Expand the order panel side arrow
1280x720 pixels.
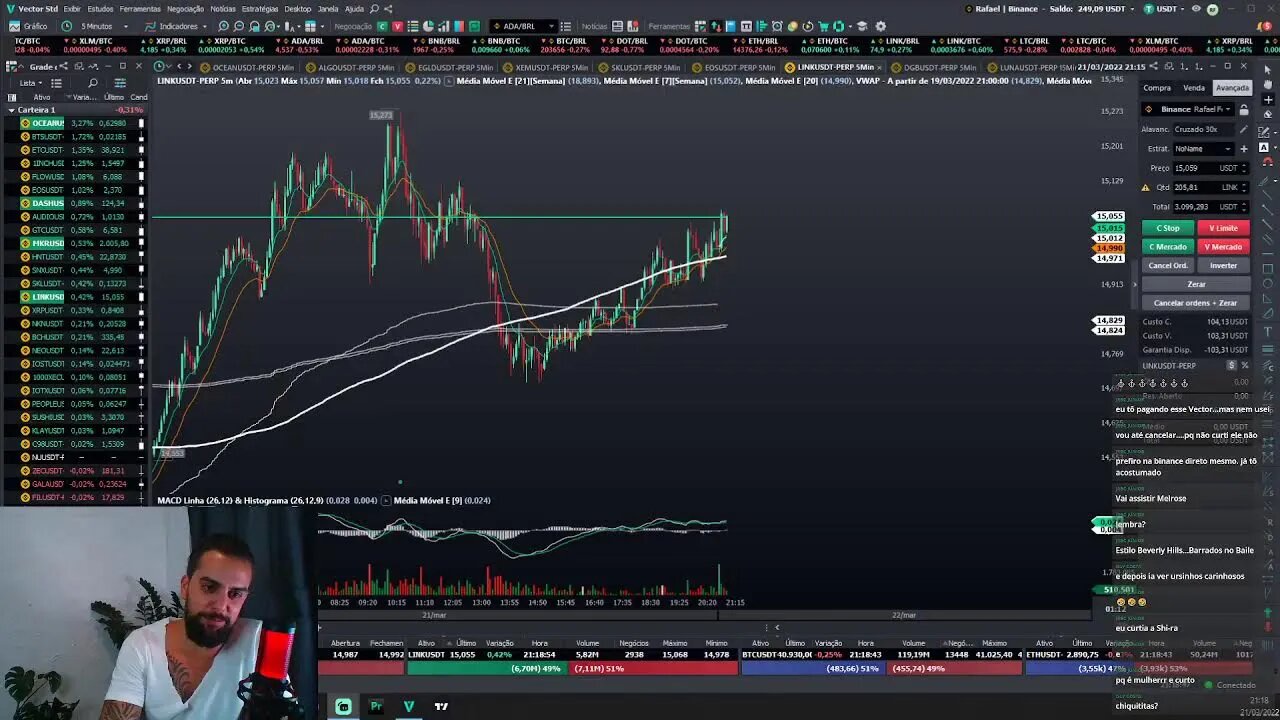(1134, 284)
